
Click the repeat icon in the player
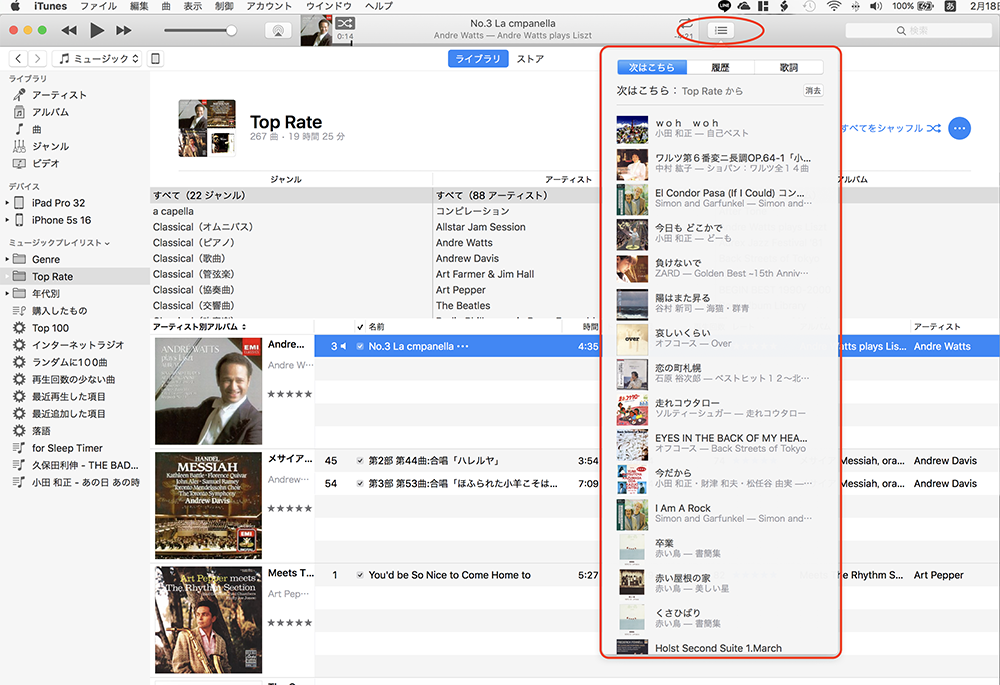coord(684,25)
